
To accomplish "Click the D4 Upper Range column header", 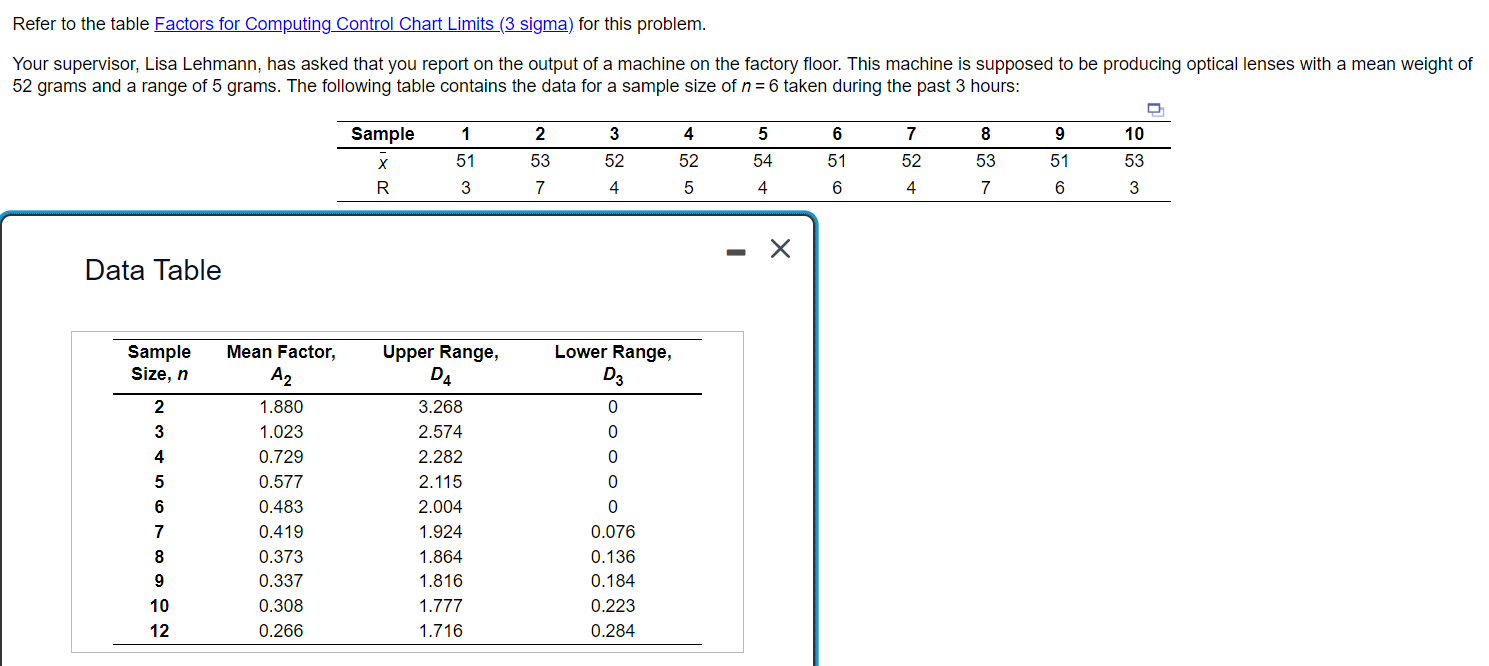I will tap(440, 362).
